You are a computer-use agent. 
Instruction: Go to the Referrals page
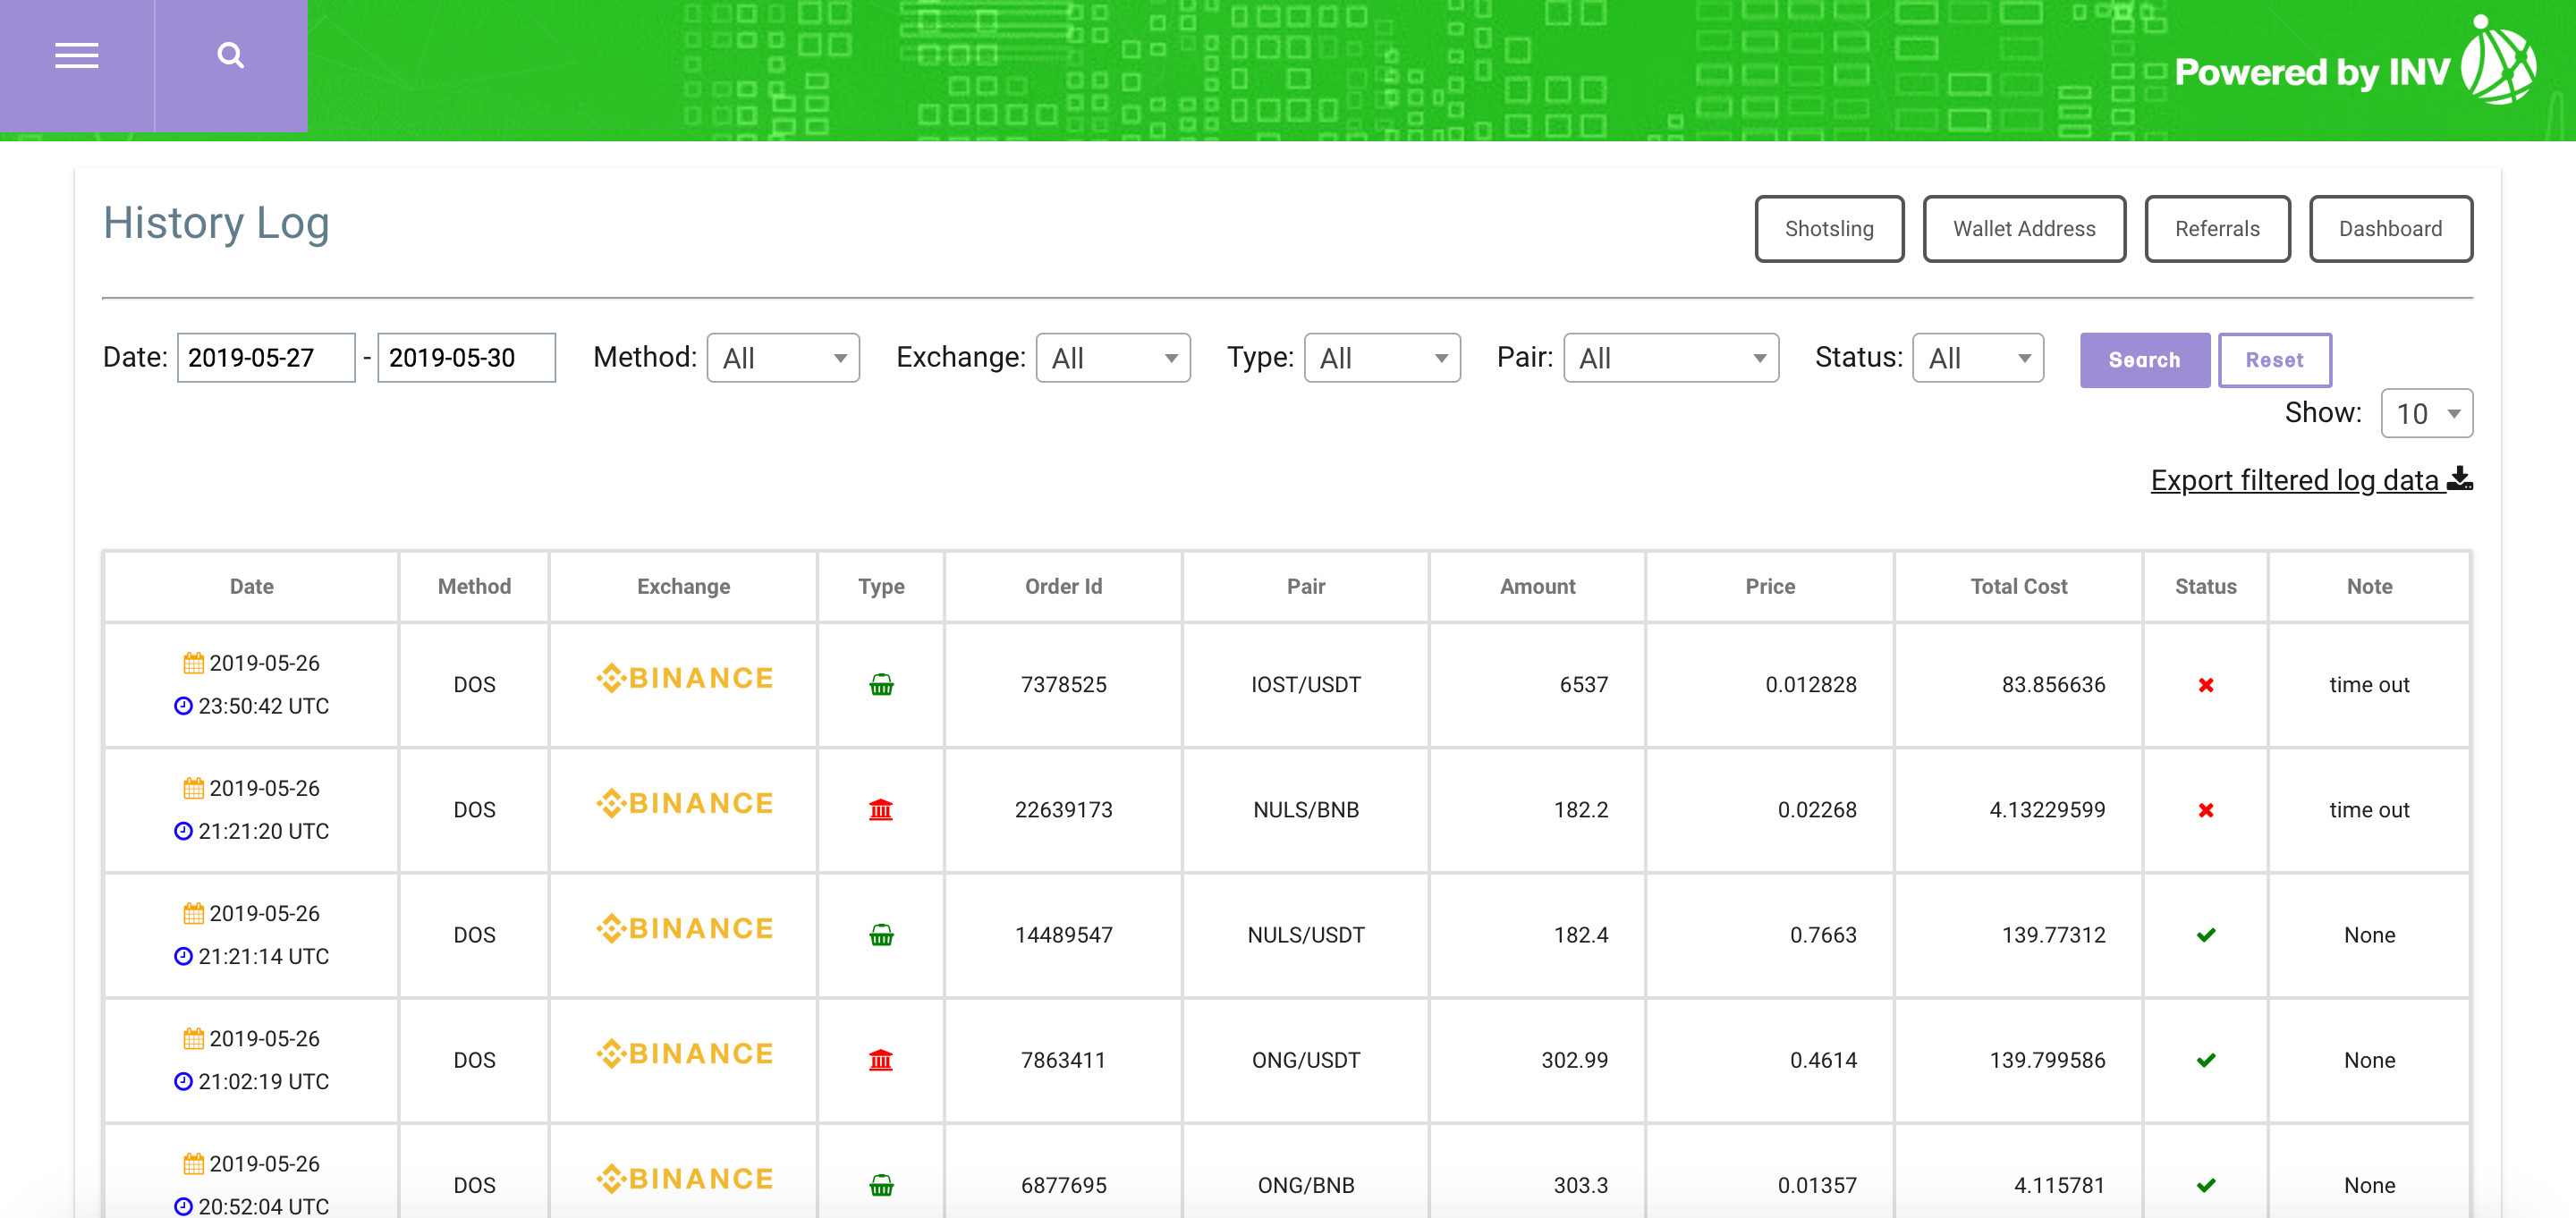point(2217,229)
